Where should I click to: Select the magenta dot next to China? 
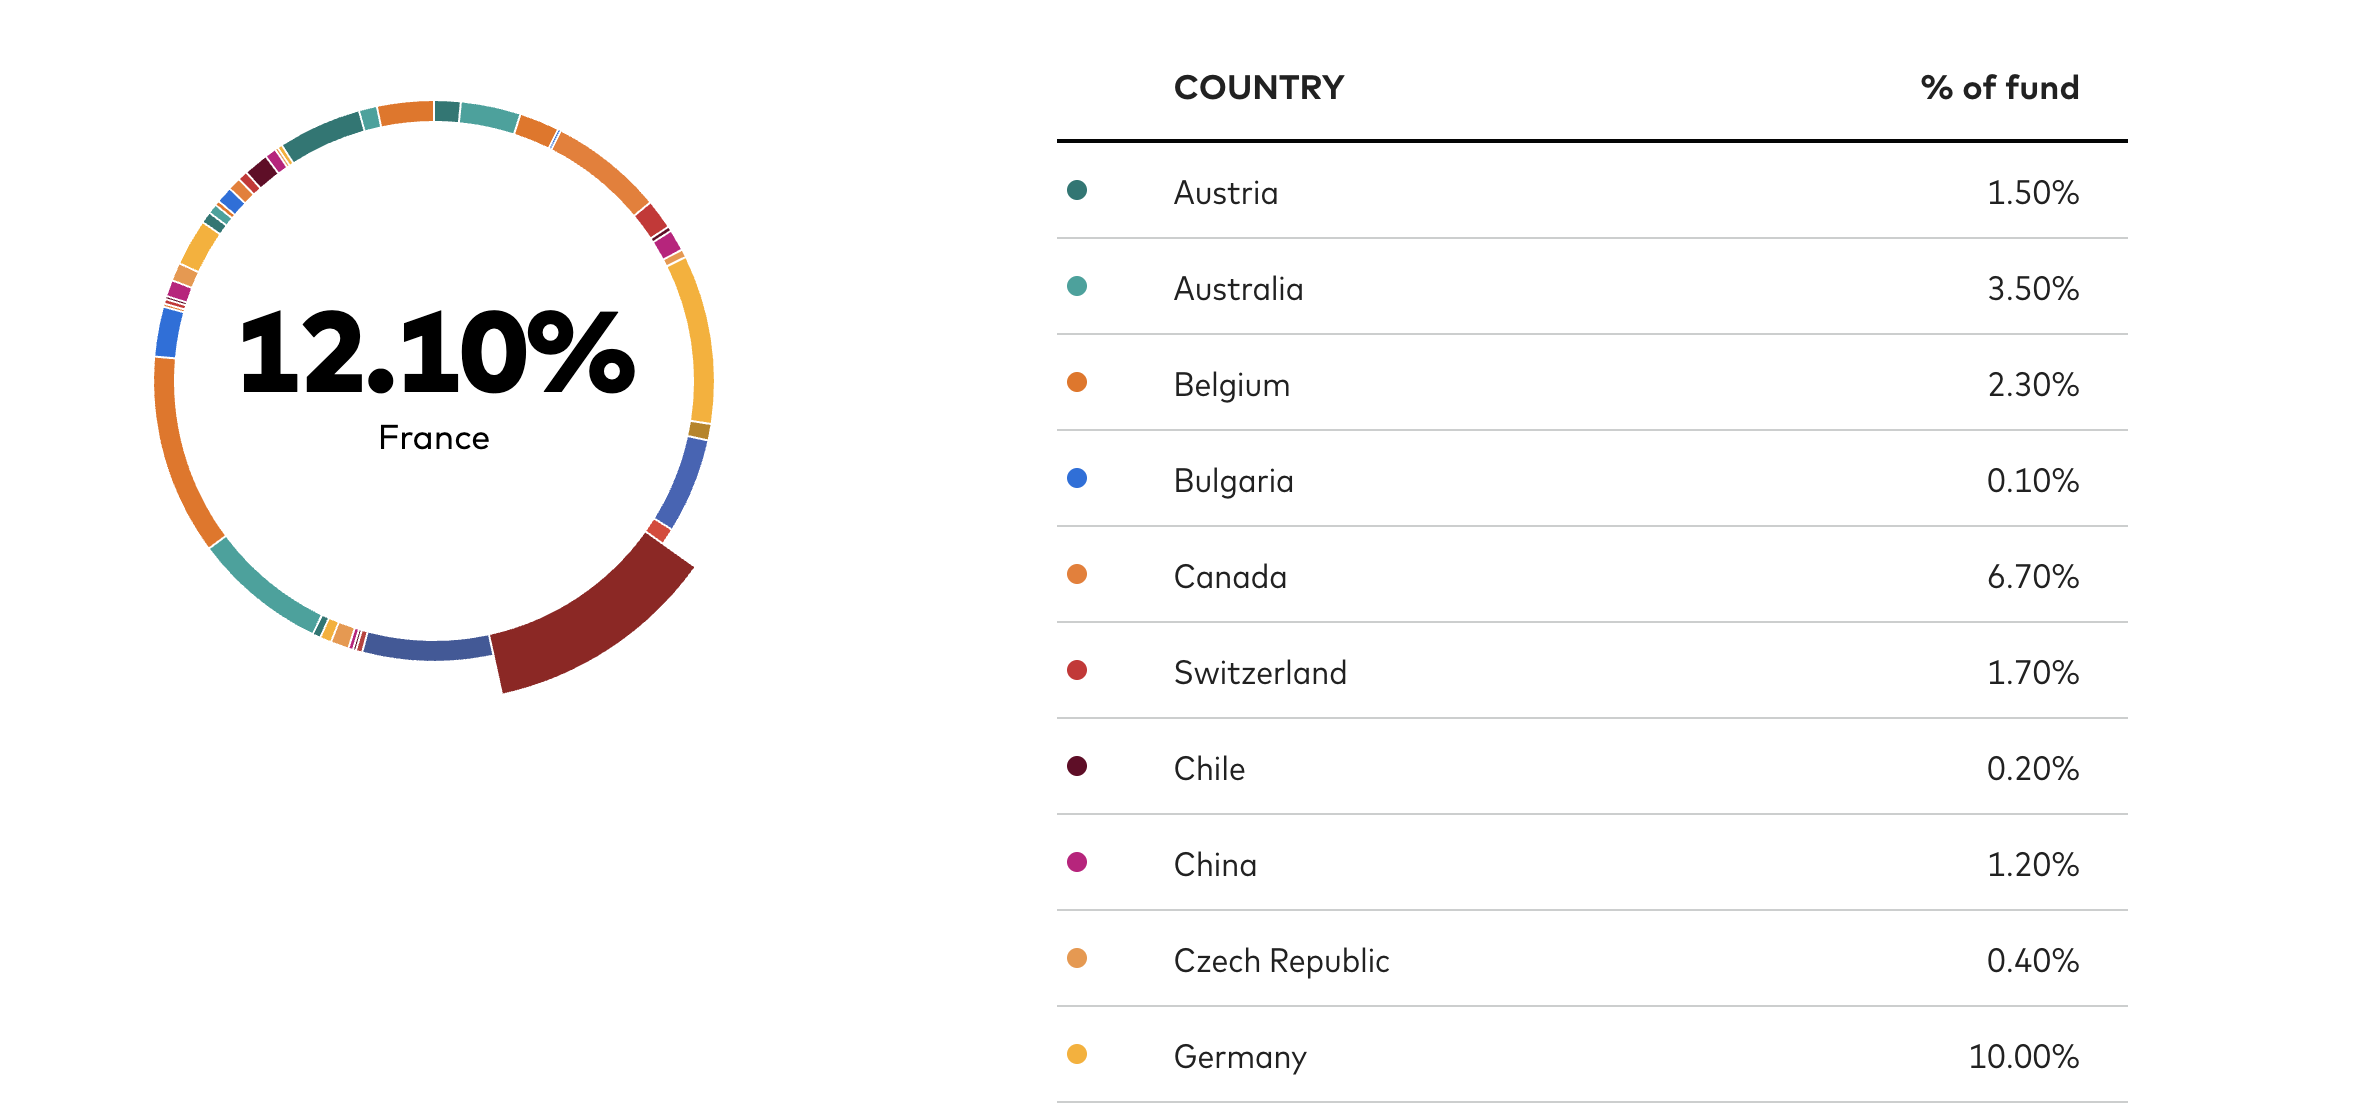coord(1077,862)
